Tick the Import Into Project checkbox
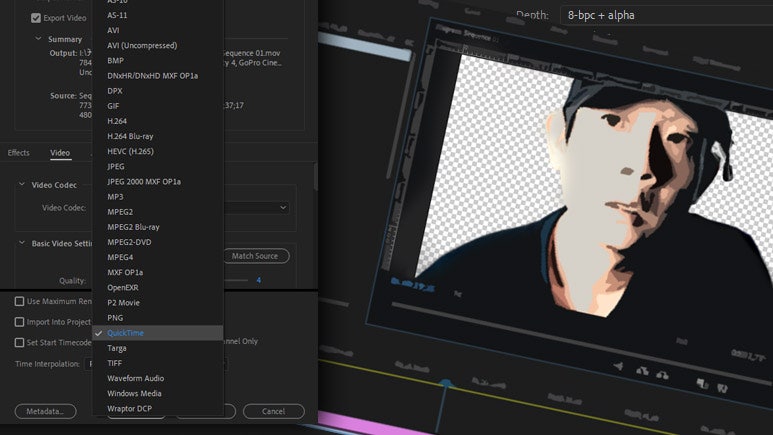This screenshot has width=773, height=435. point(19,322)
